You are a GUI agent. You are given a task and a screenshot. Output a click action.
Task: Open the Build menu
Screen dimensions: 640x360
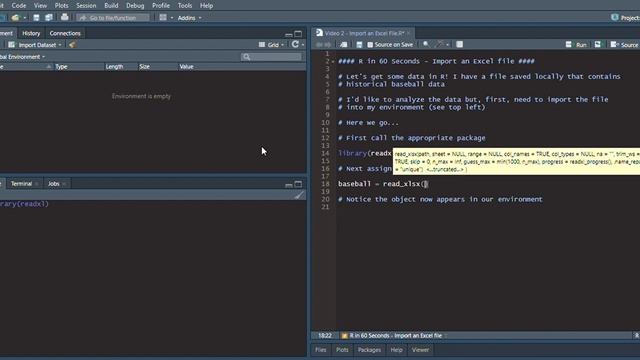pos(111,6)
